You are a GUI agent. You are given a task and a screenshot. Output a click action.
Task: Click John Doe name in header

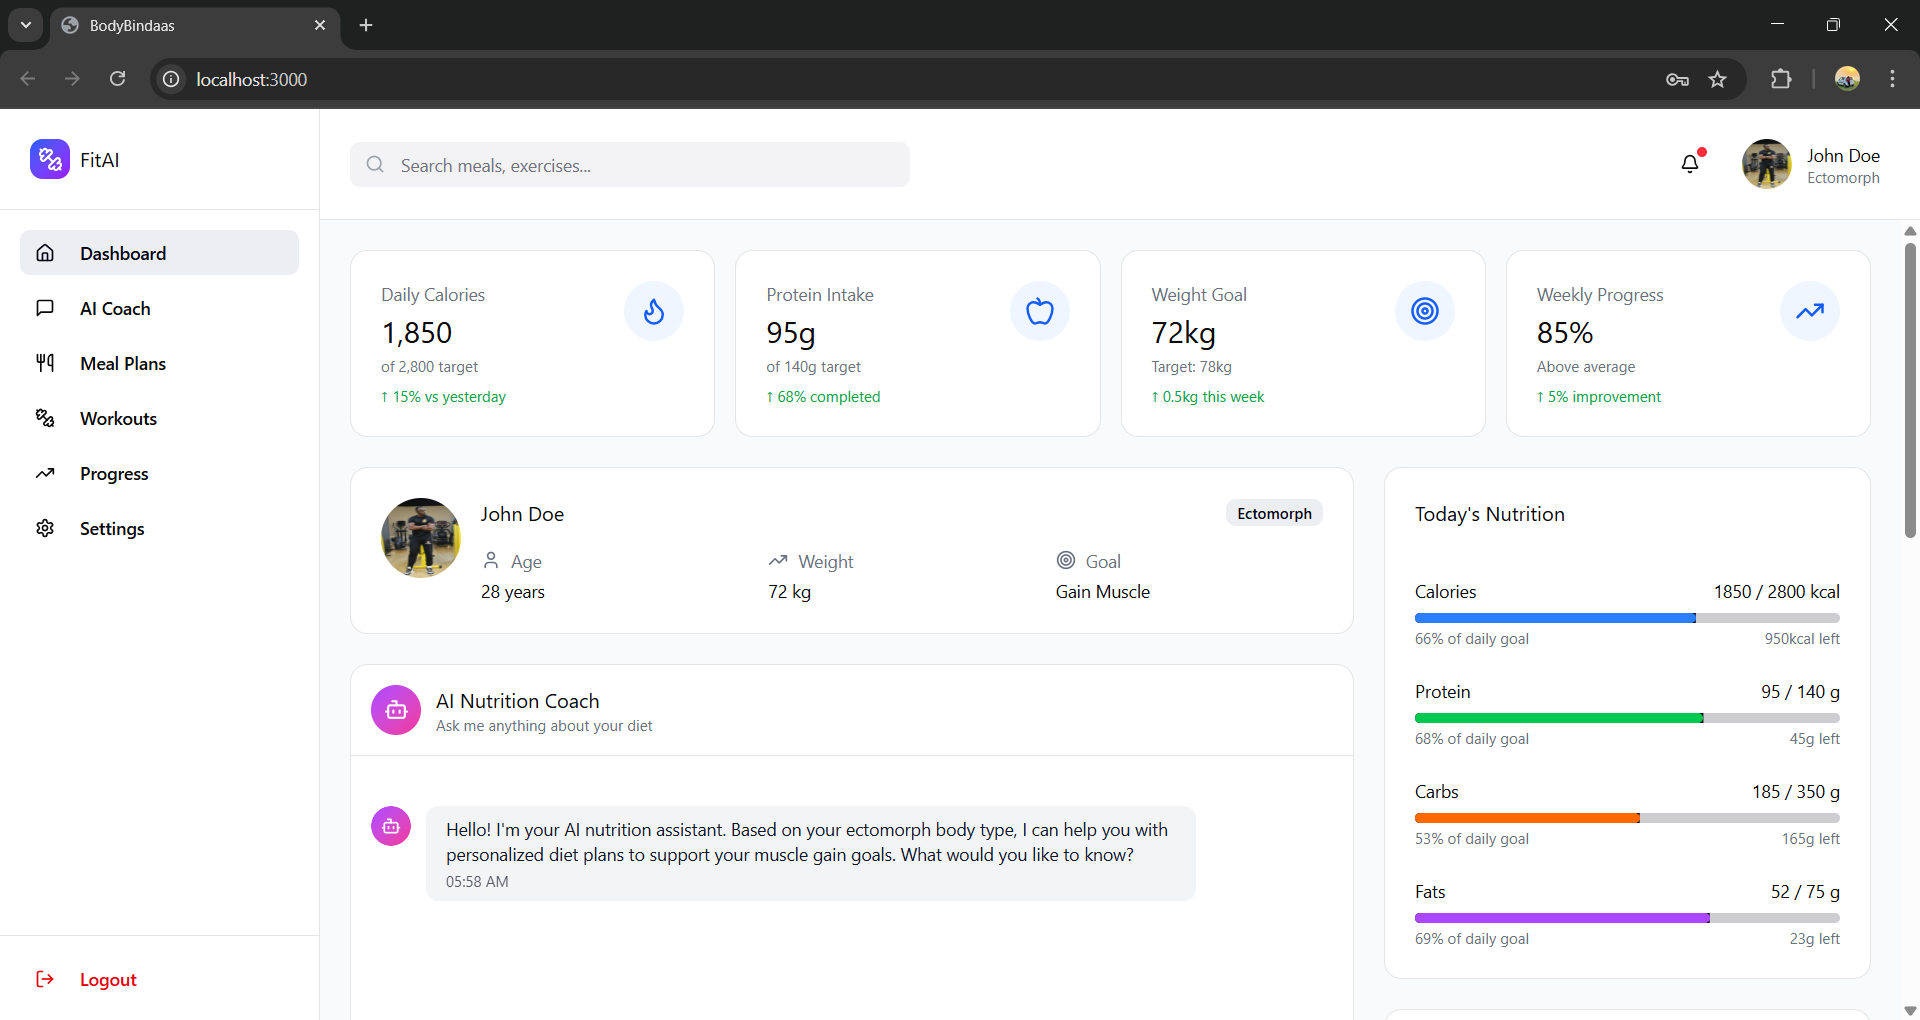[1843, 155]
